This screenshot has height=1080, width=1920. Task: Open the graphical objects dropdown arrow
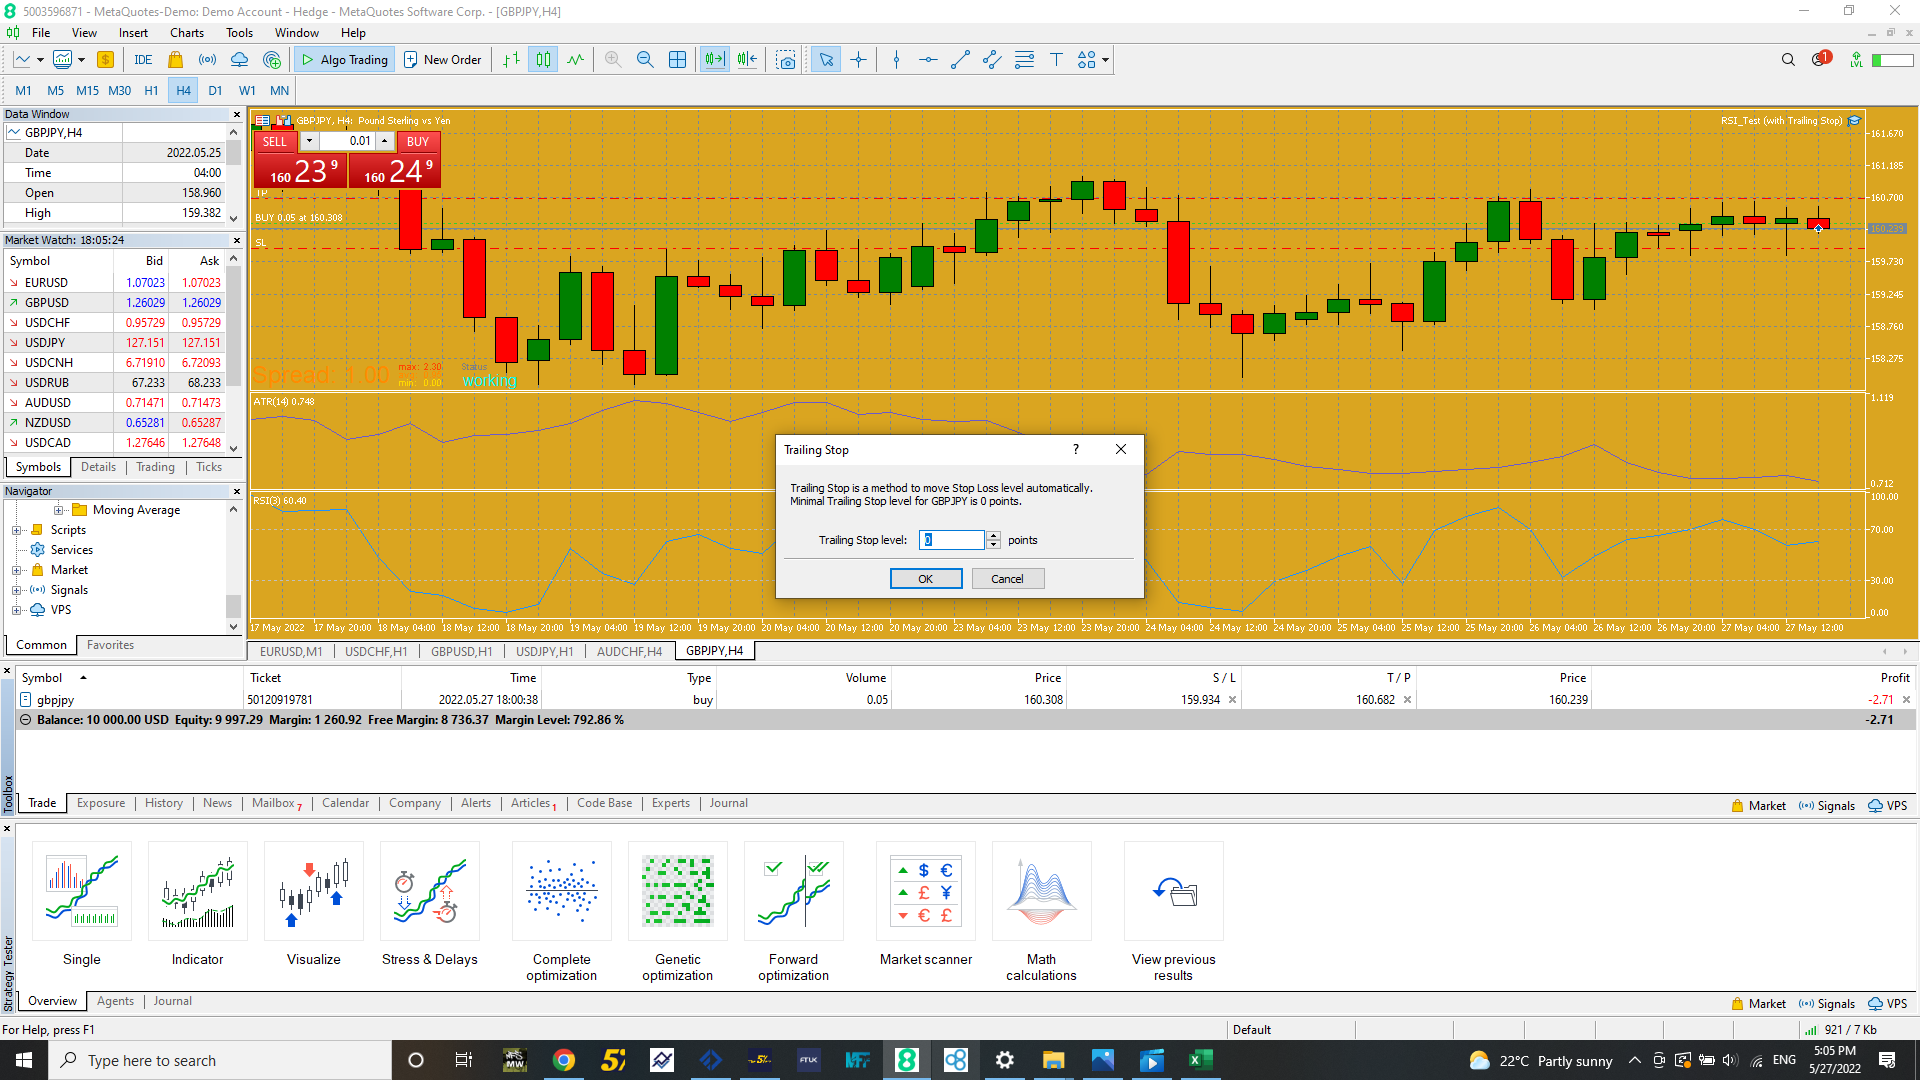coord(1105,60)
